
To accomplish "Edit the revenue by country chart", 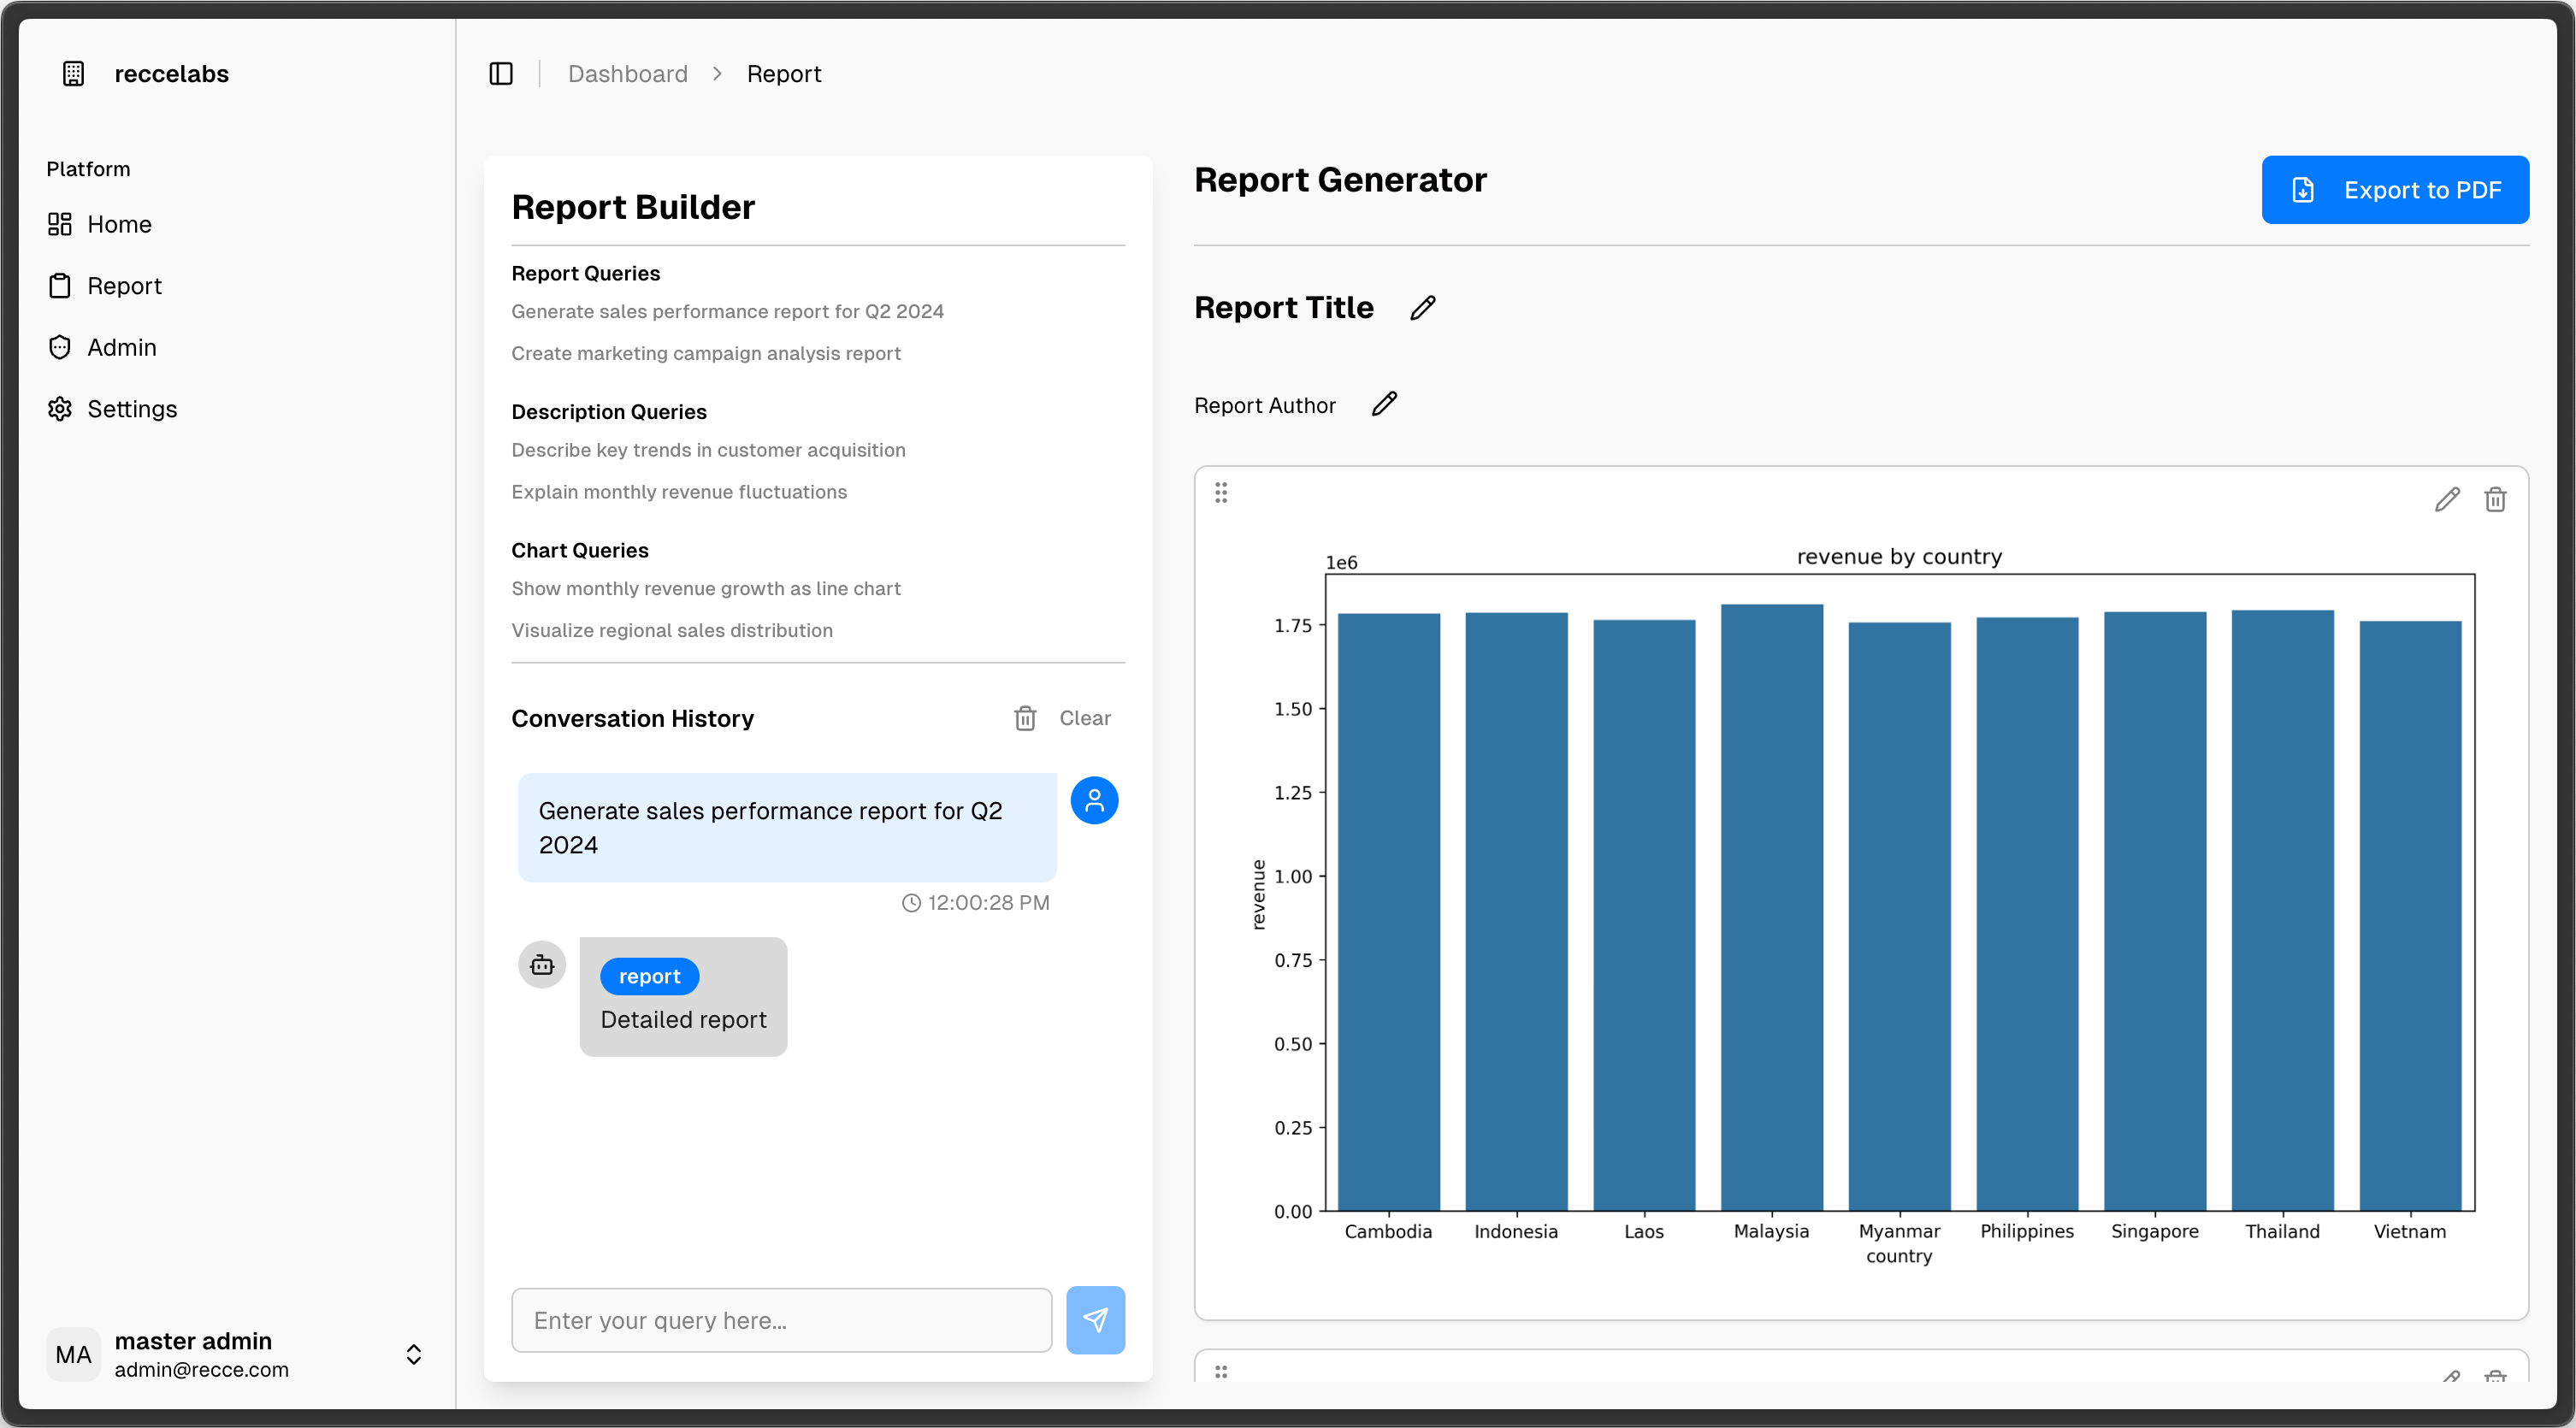I will tap(2446, 499).
